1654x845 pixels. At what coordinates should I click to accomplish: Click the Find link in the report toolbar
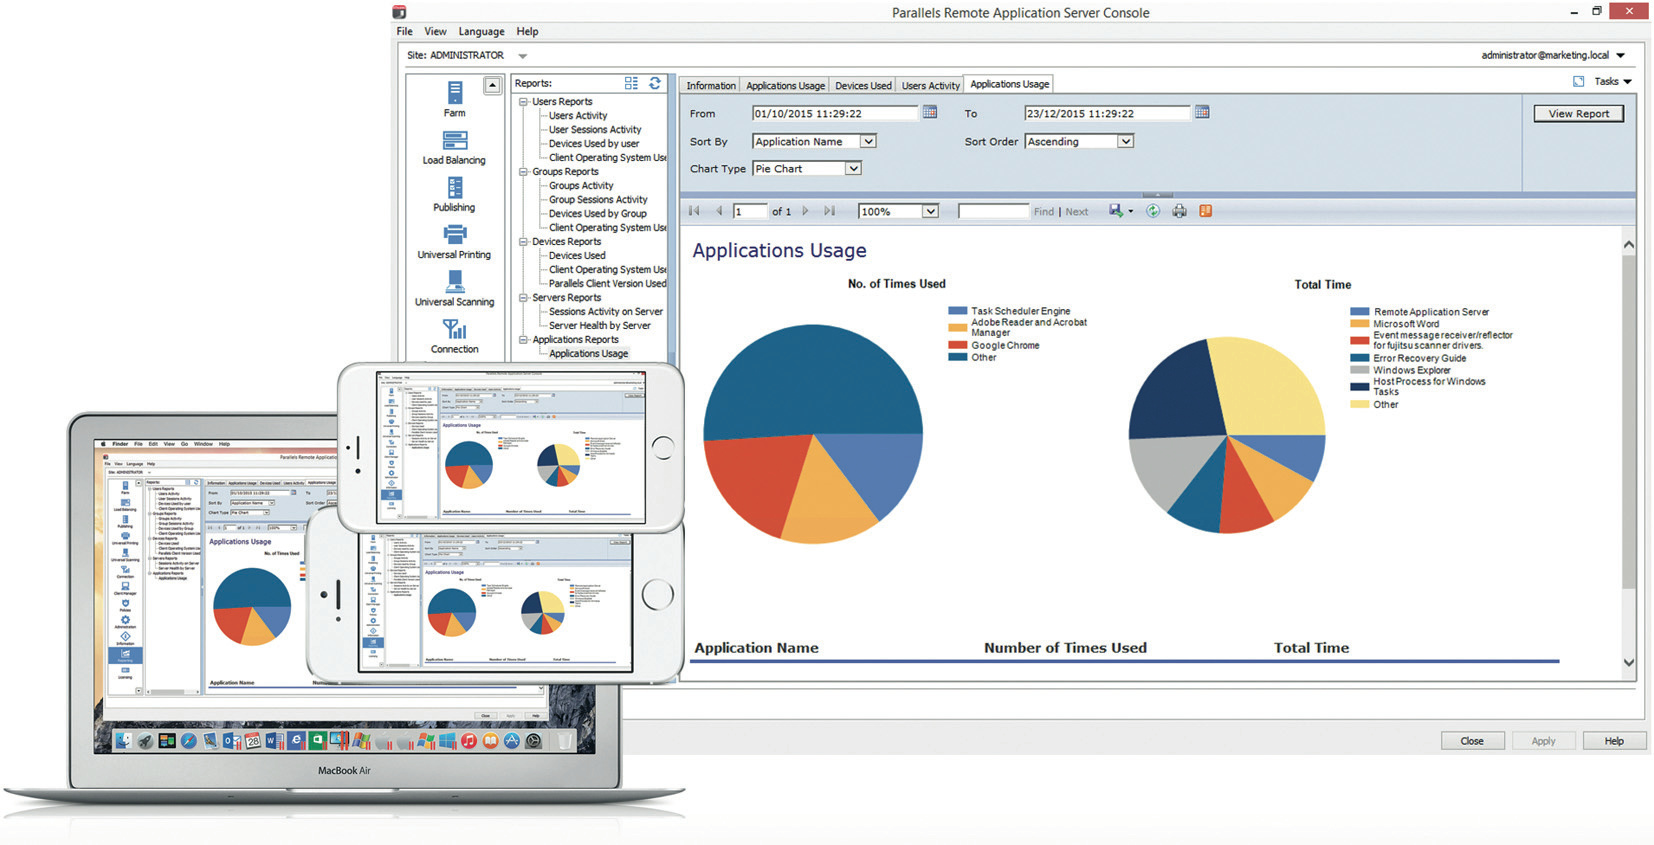1043,212
